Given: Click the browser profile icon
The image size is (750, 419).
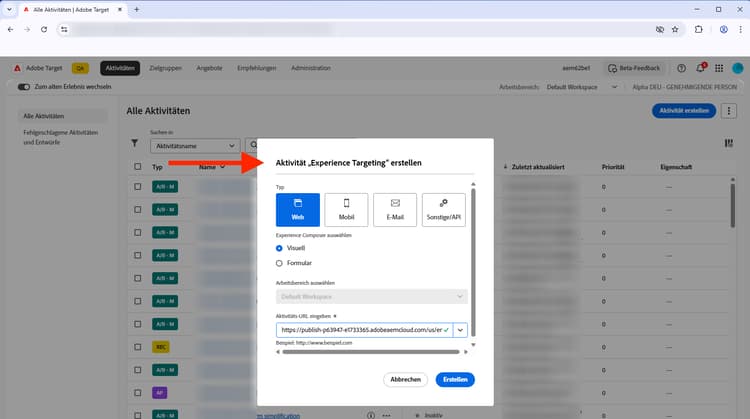Looking at the screenshot, I should tap(724, 30).
